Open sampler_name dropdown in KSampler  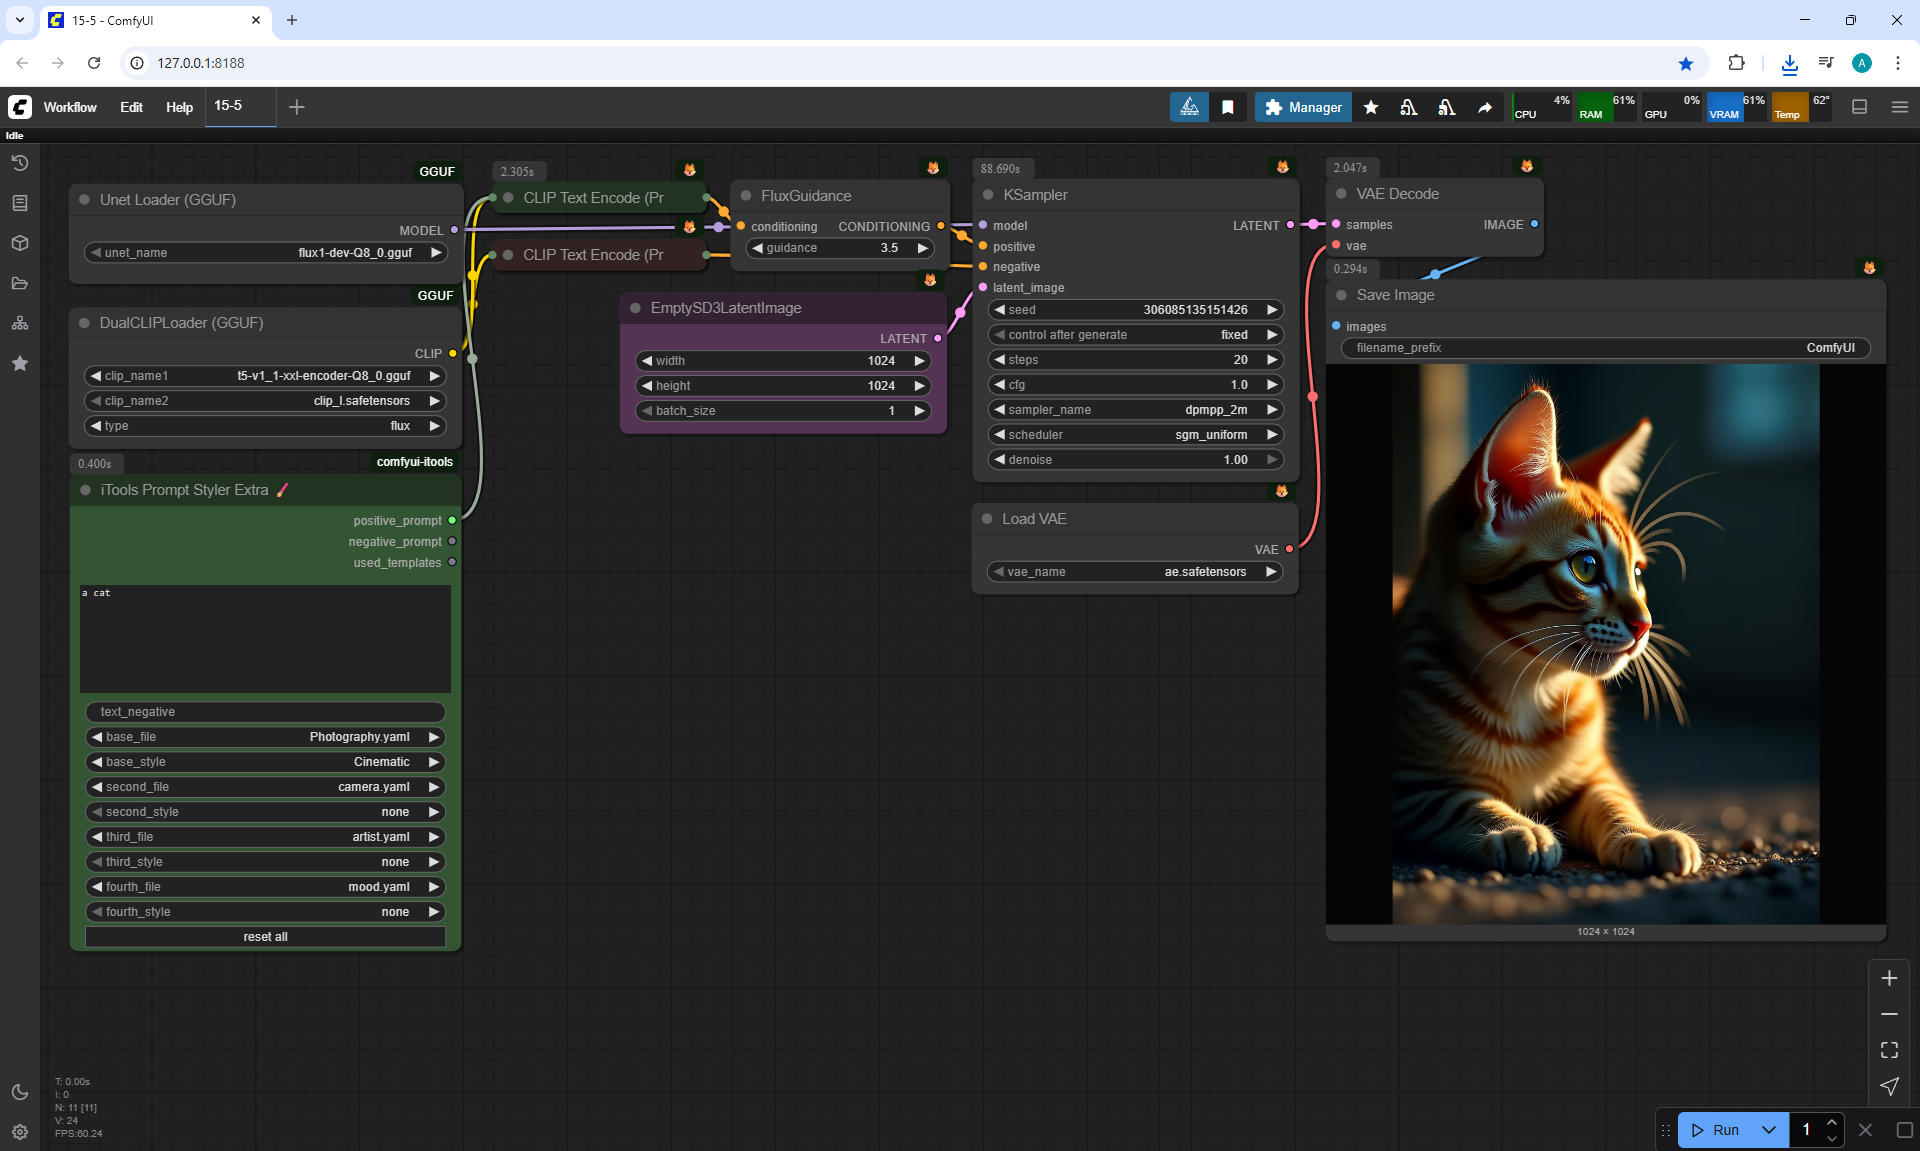[1135, 410]
